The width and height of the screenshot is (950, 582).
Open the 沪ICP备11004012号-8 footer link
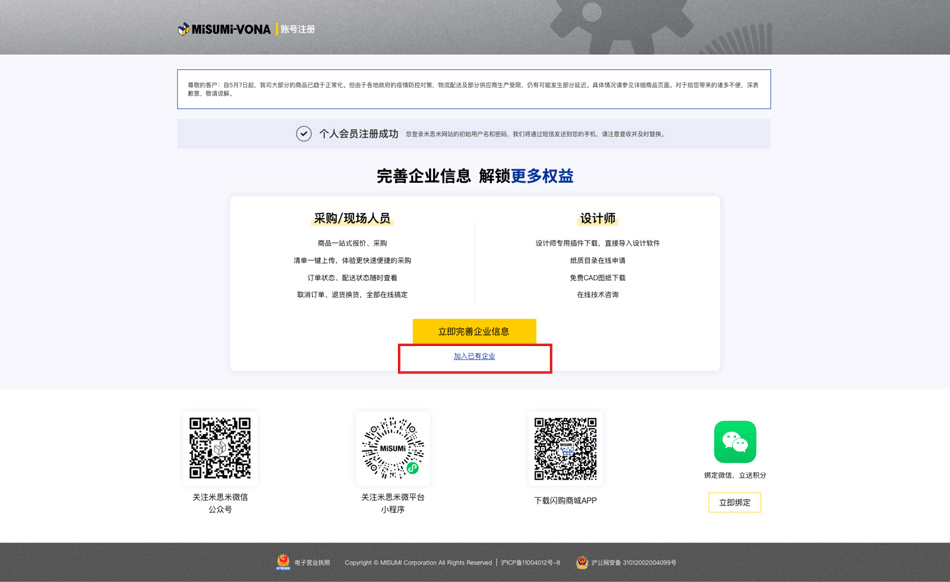point(531,563)
